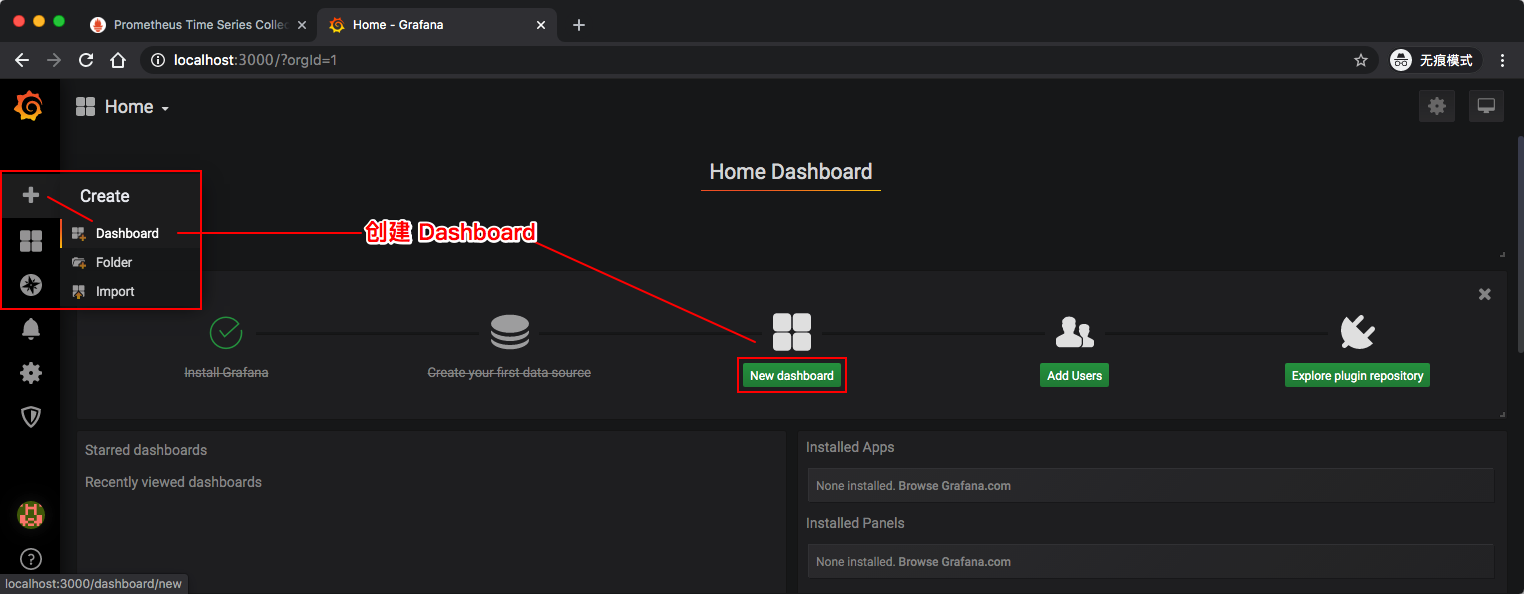Open the Alerting bell sidebar icon
Viewport: 1524px width, 594px height.
click(31, 329)
